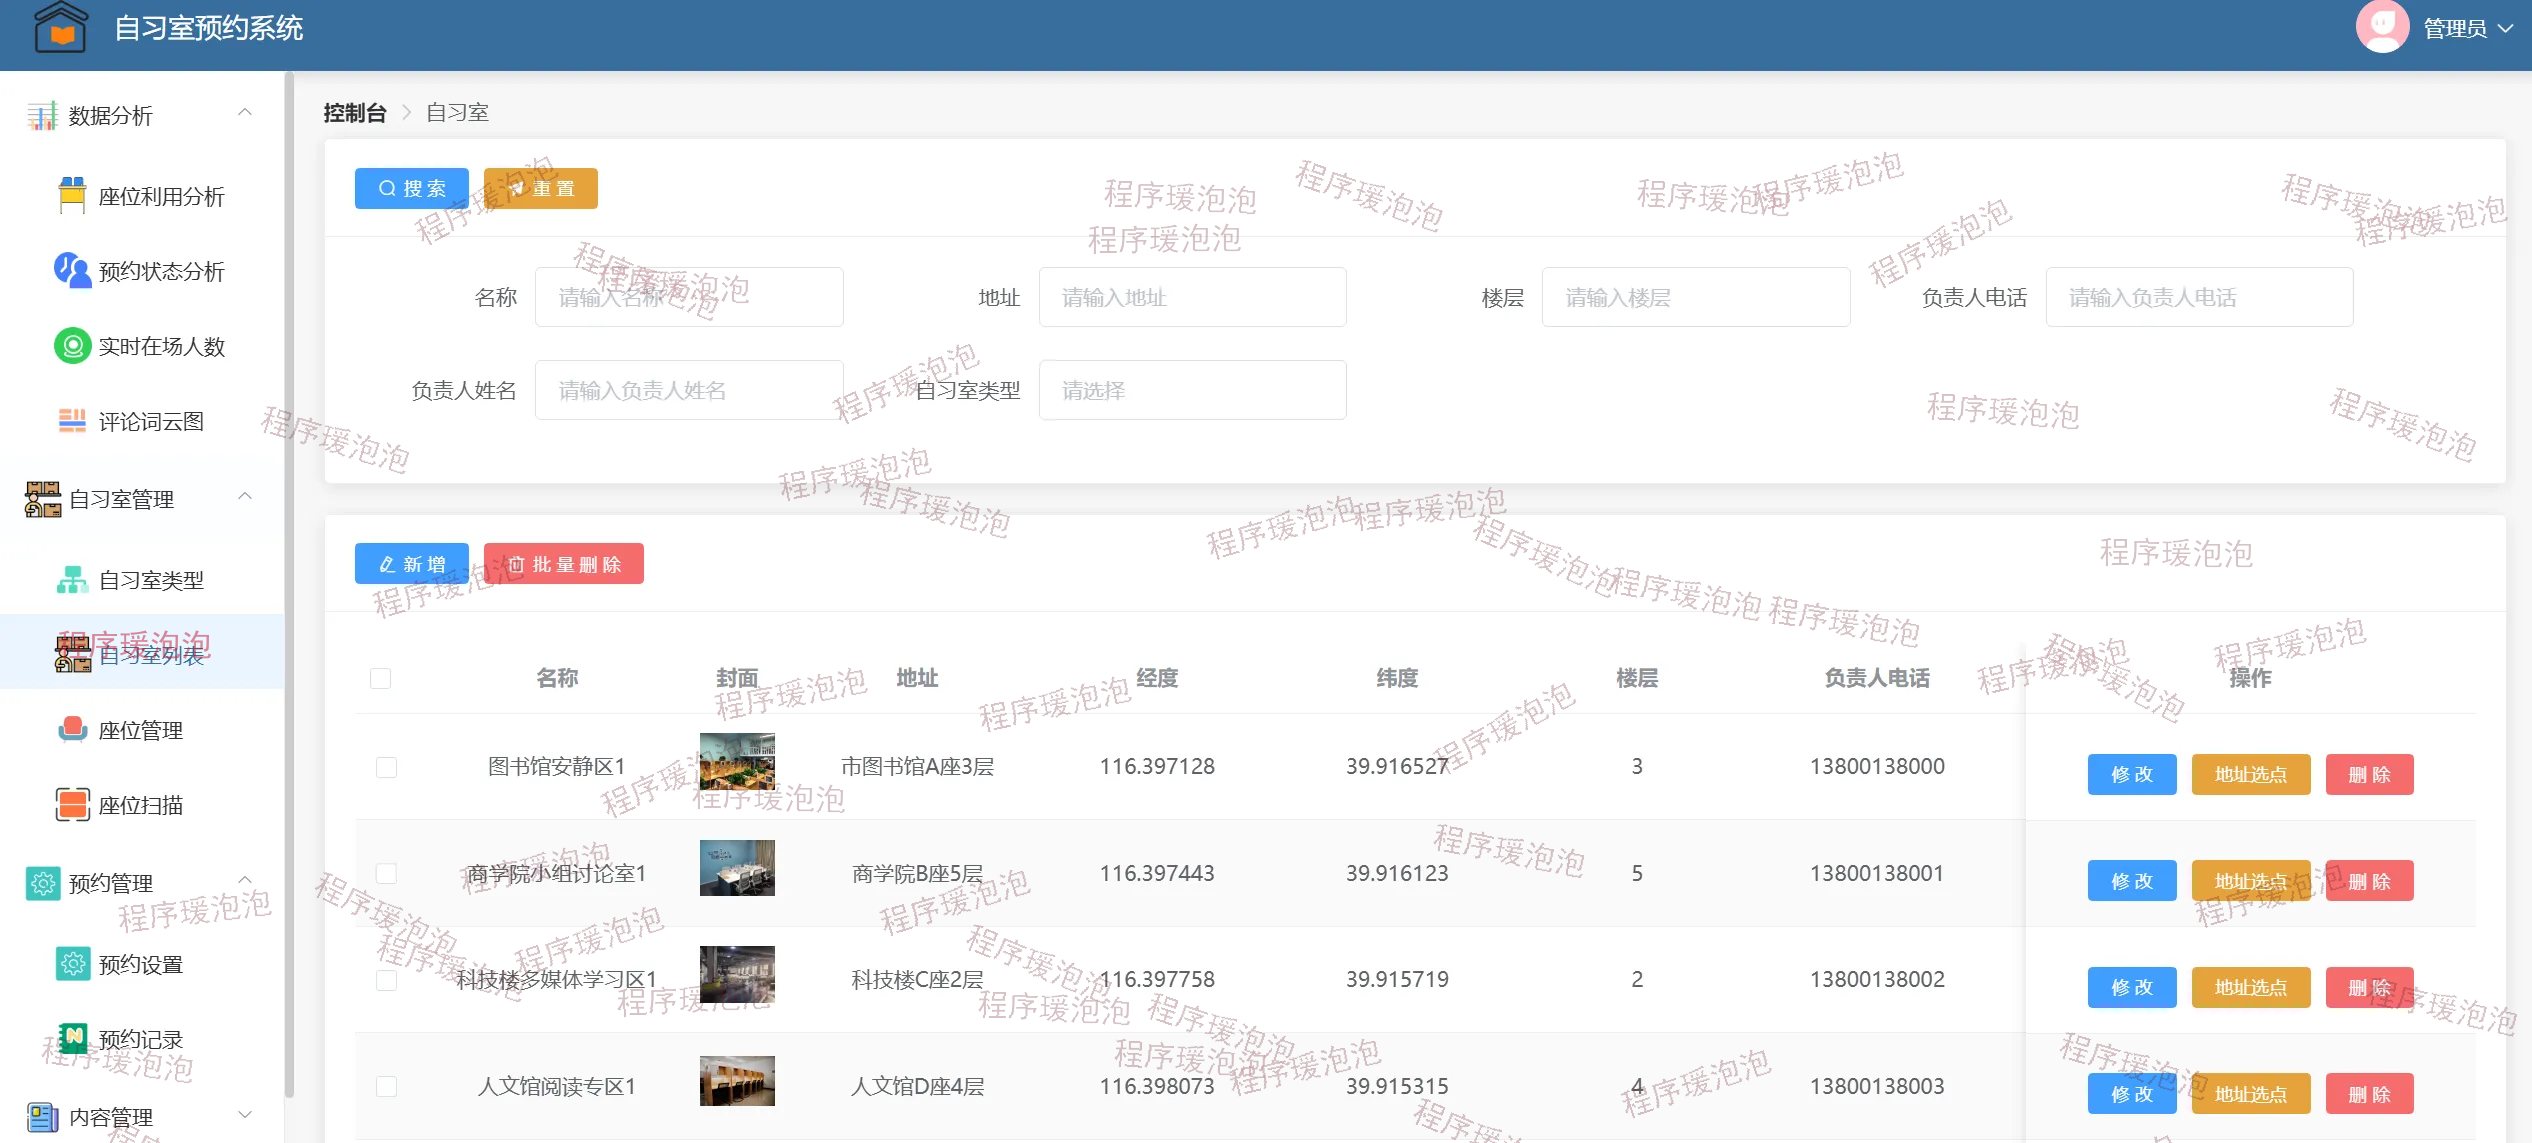Click the 批量删除 button

(563, 564)
